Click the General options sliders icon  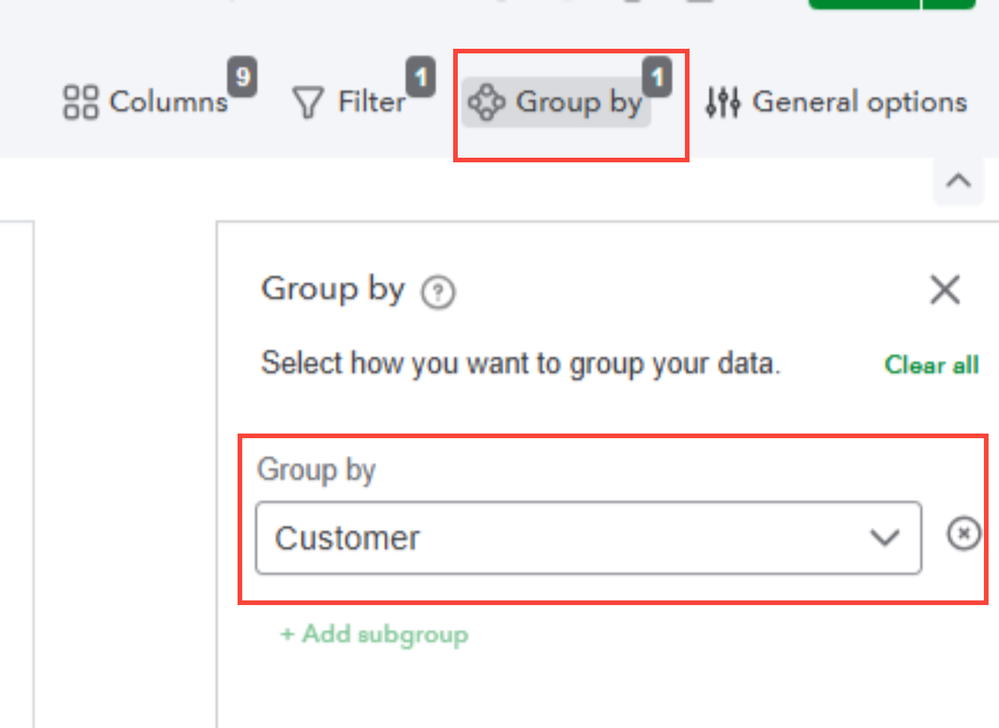[x=723, y=102]
